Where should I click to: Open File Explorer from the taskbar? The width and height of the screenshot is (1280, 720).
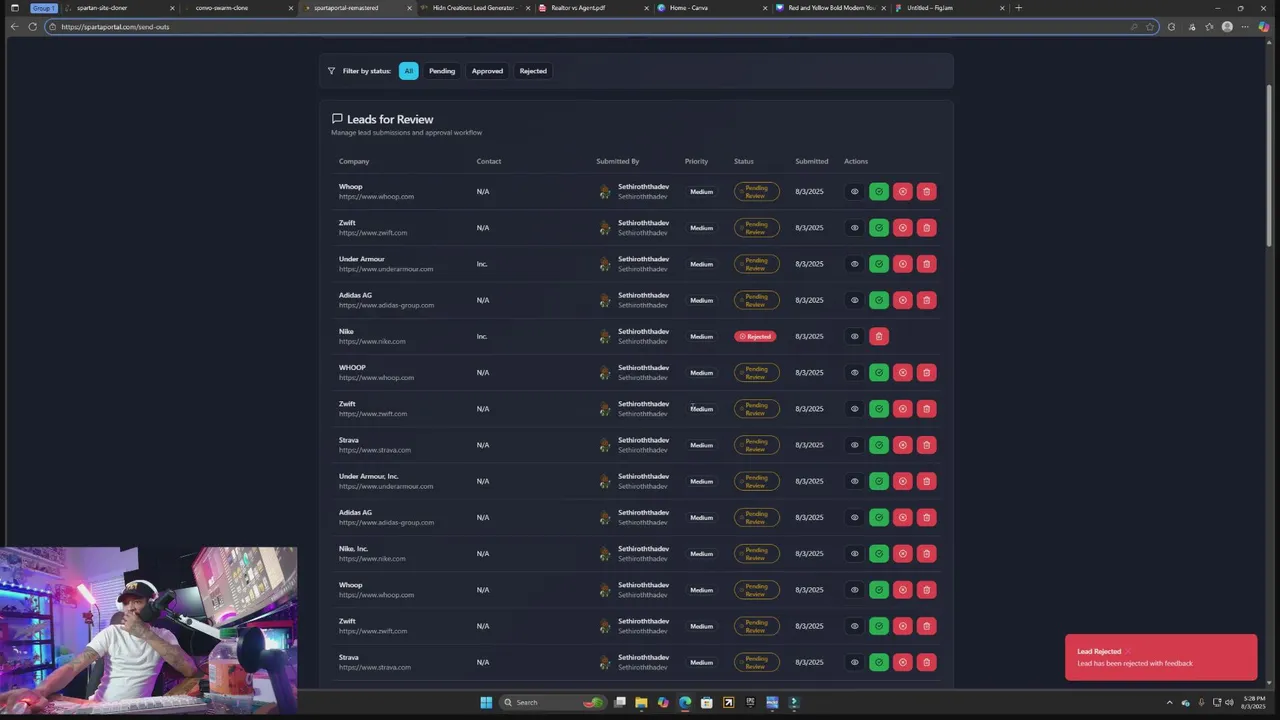[641, 702]
